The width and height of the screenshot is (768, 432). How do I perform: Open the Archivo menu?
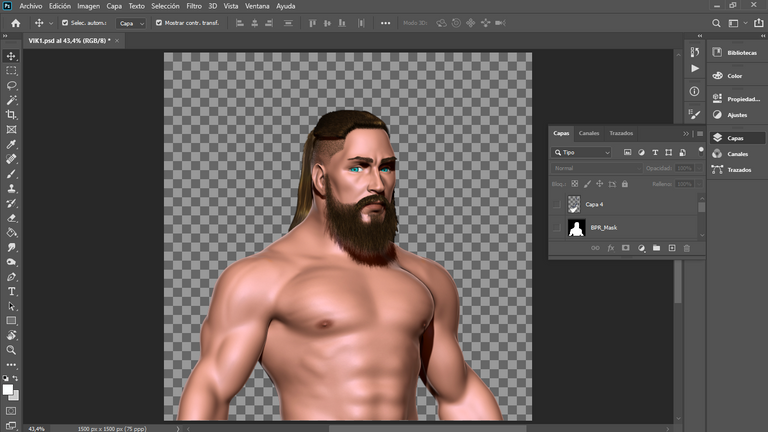tap(30, 6)
